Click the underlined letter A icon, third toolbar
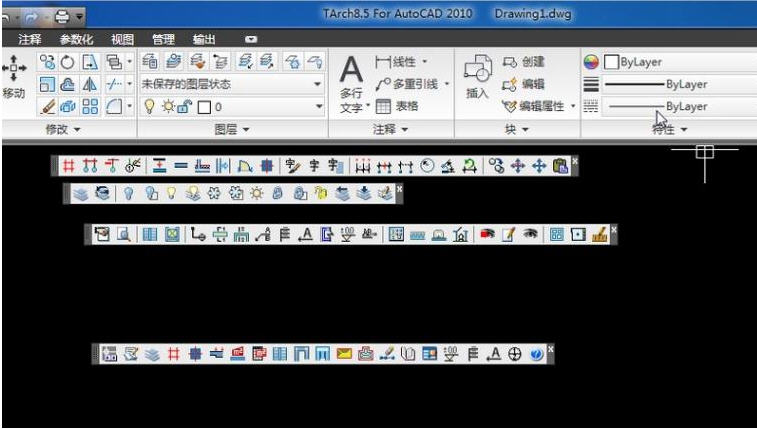Viewport: 757px width, 429px height. pos(305,235)
